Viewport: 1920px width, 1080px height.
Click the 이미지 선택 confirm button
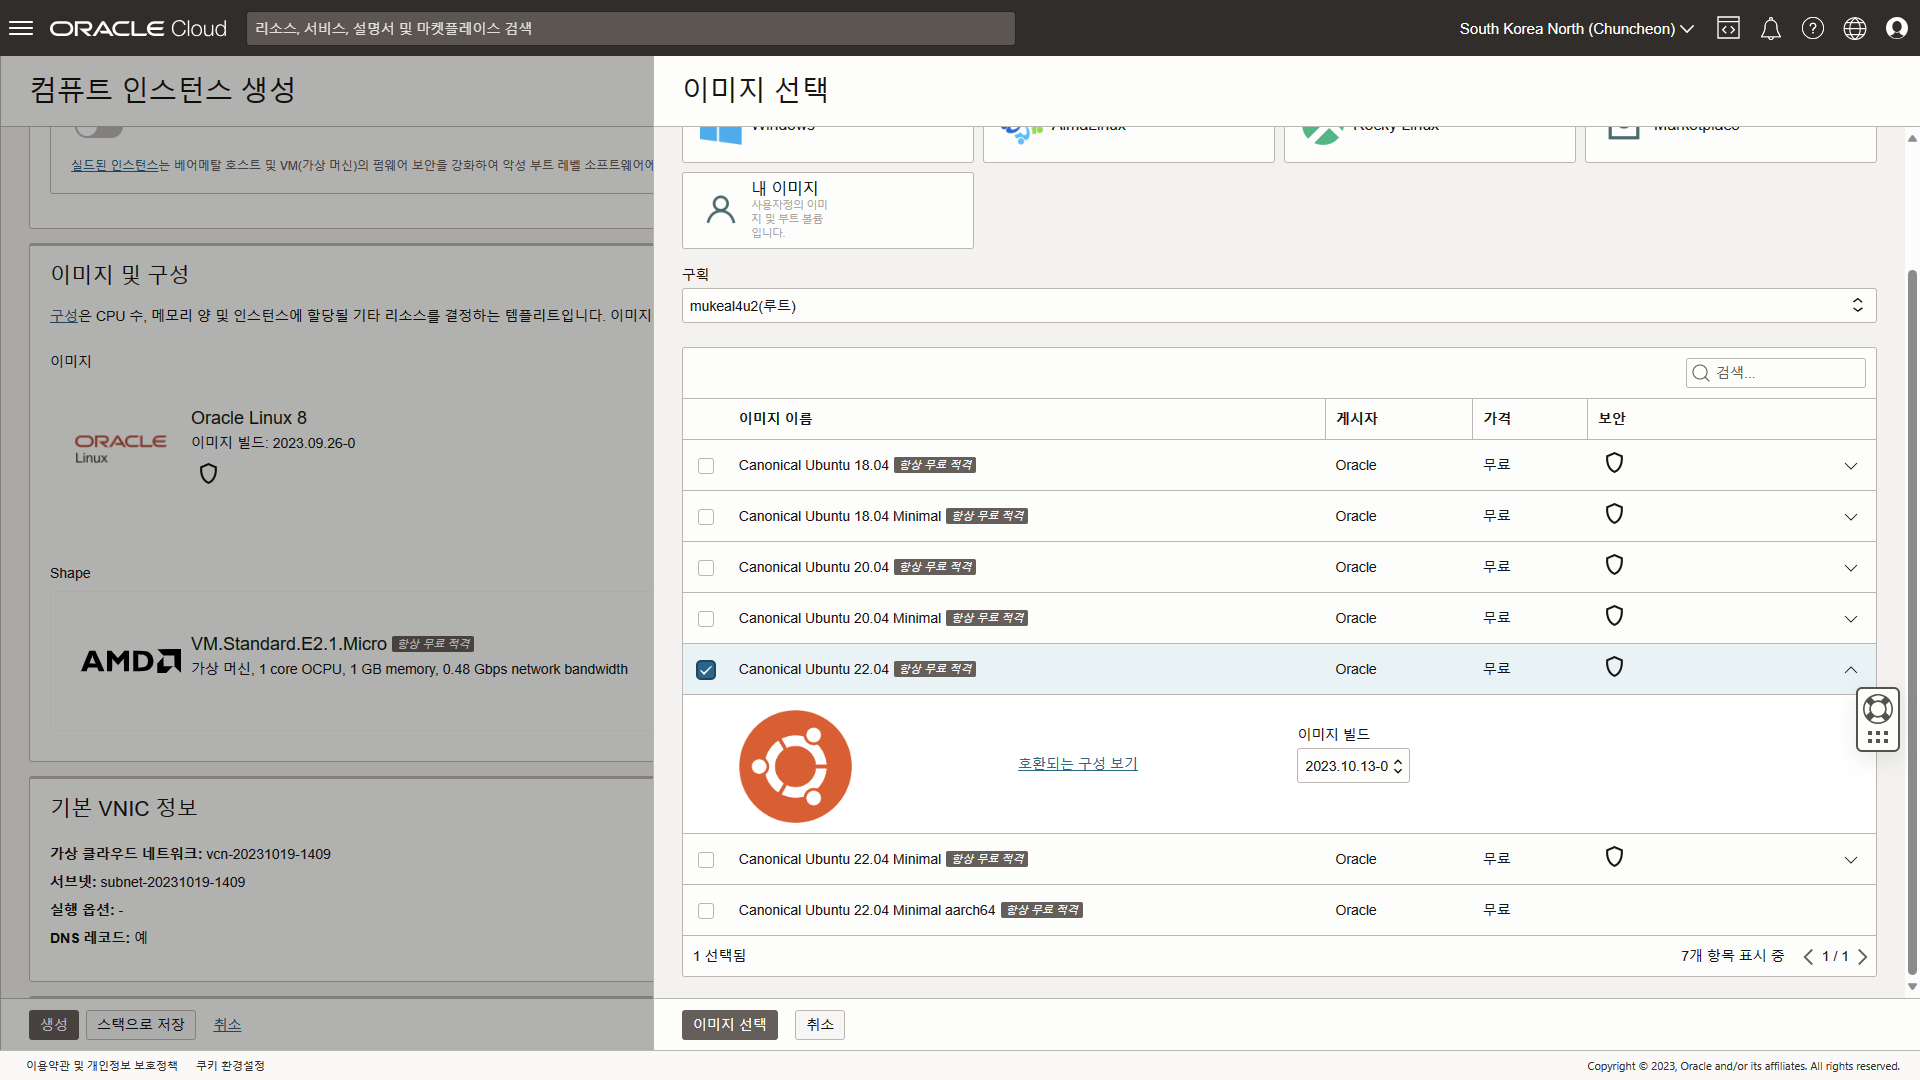pyautogui.click(x=729, y=1024)
